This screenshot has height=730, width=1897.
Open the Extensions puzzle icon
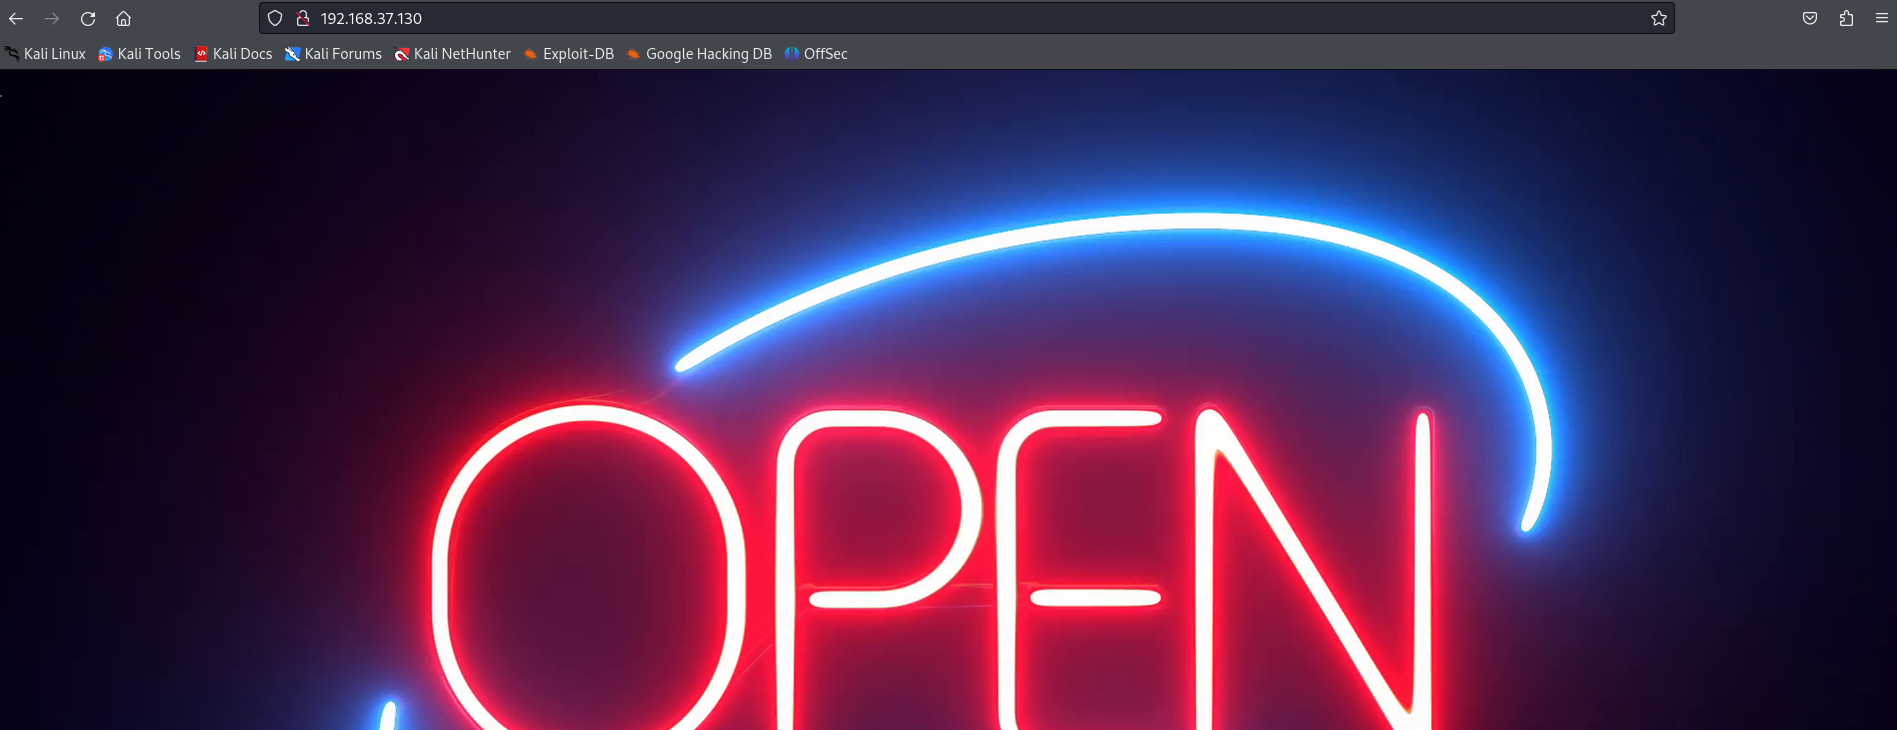click(x=1846, y=18)
